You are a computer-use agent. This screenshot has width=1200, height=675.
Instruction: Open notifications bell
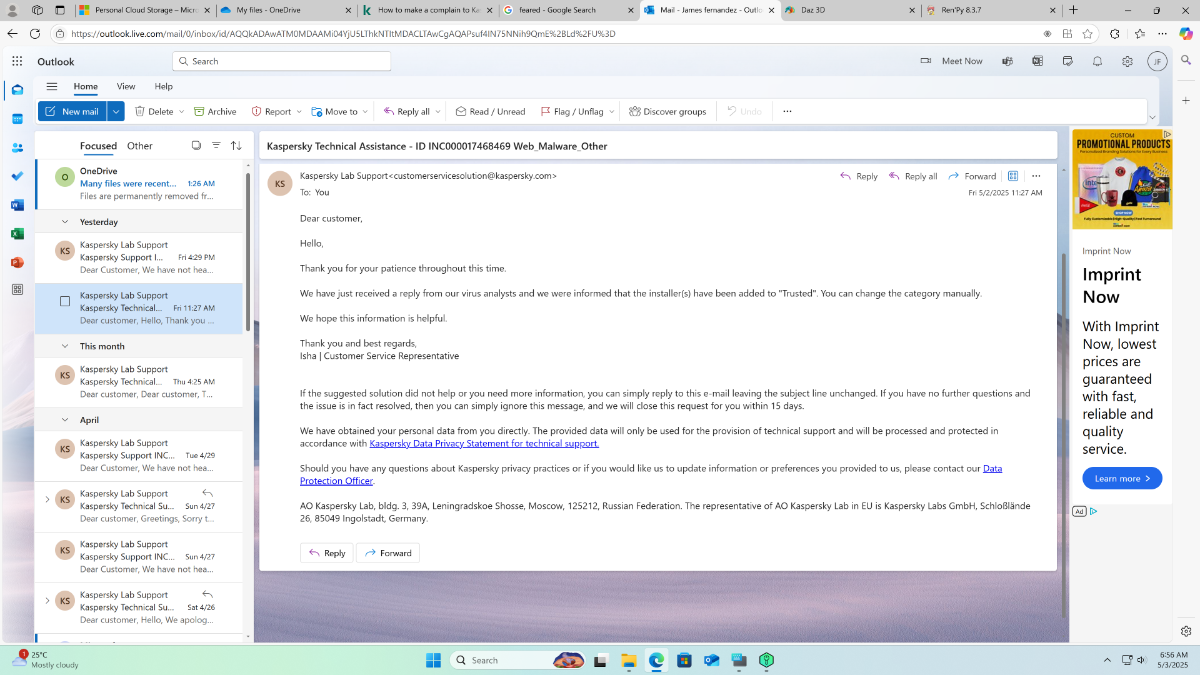[1097, 61]
